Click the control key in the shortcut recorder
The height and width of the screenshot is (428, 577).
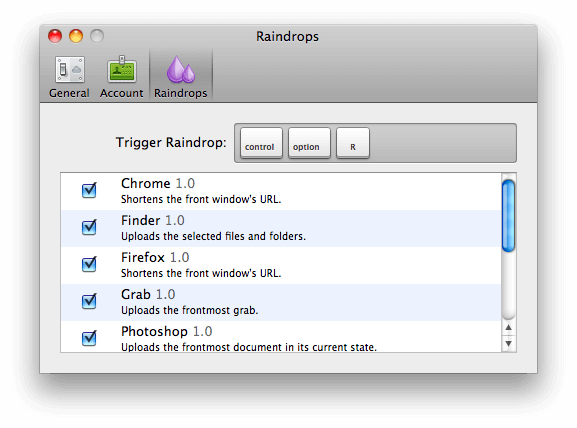click(261, 143)
